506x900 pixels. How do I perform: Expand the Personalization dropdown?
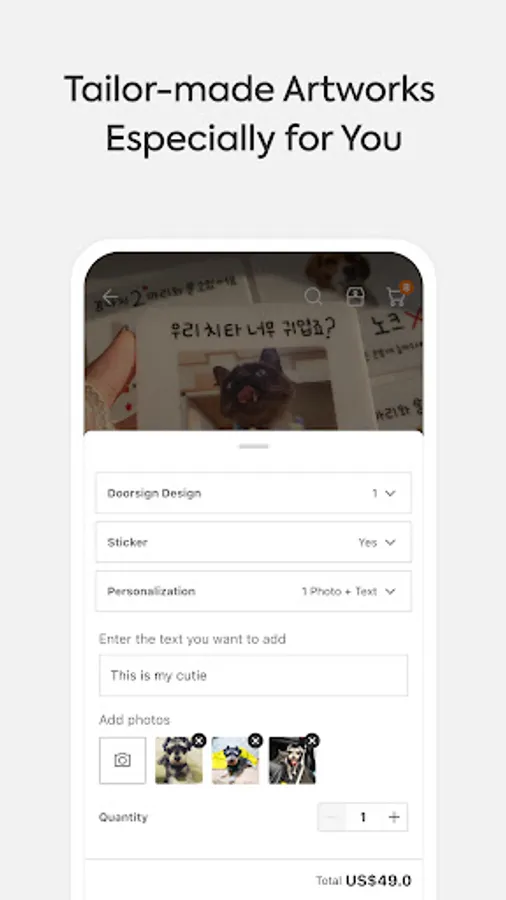(x=254, y=591)
